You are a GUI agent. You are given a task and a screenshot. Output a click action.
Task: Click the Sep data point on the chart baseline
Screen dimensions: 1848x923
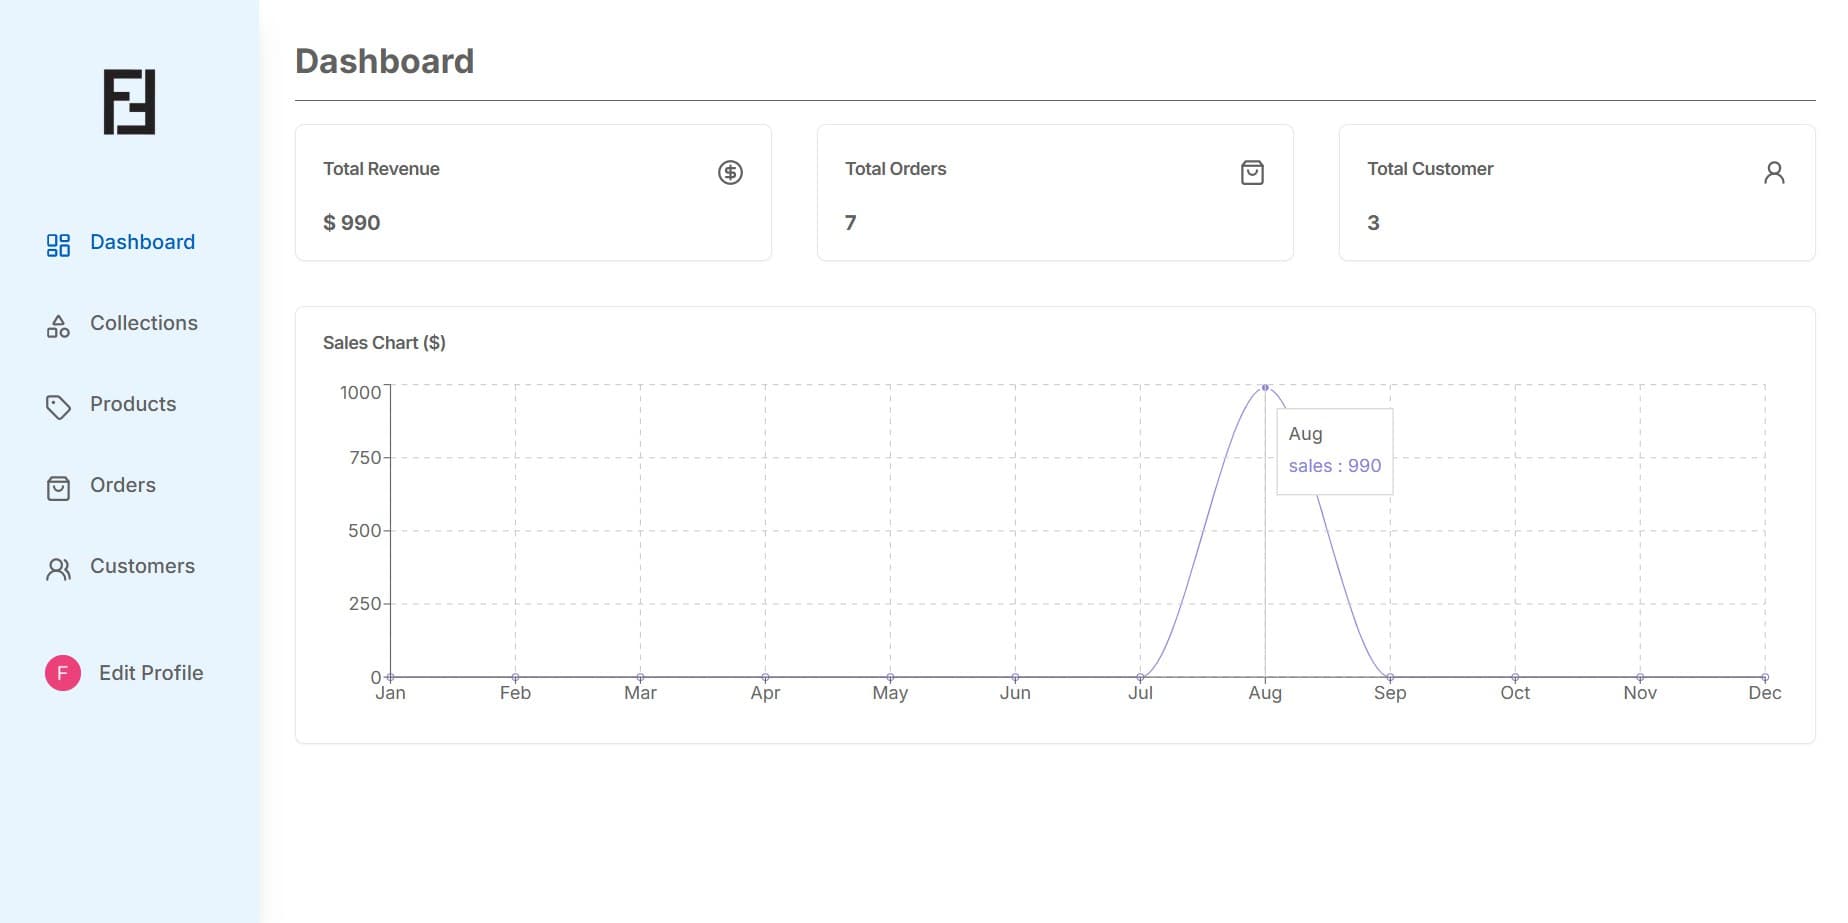[1390, 677]
